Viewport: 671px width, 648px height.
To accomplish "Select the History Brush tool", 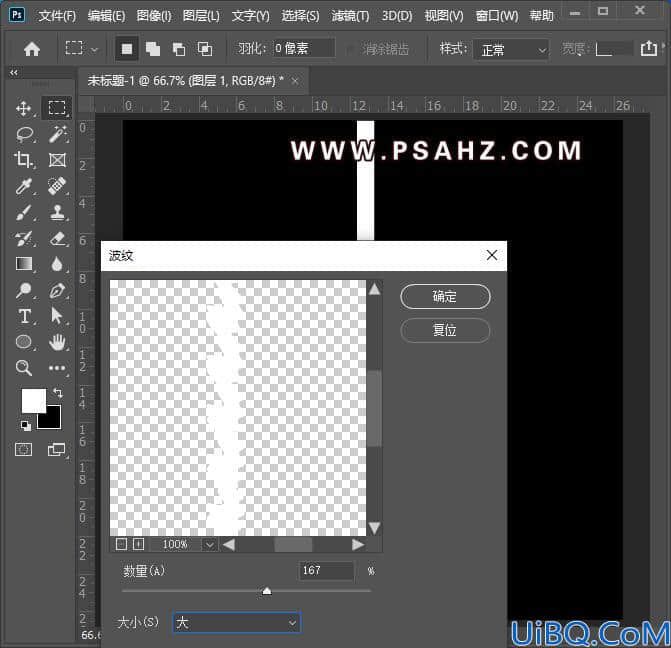I will point(24,239).
